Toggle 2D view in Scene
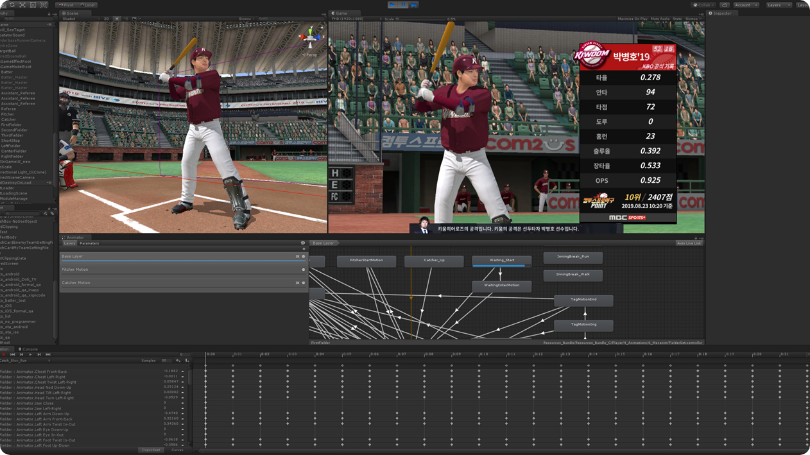810x455 pixels. tap(106, 19)
